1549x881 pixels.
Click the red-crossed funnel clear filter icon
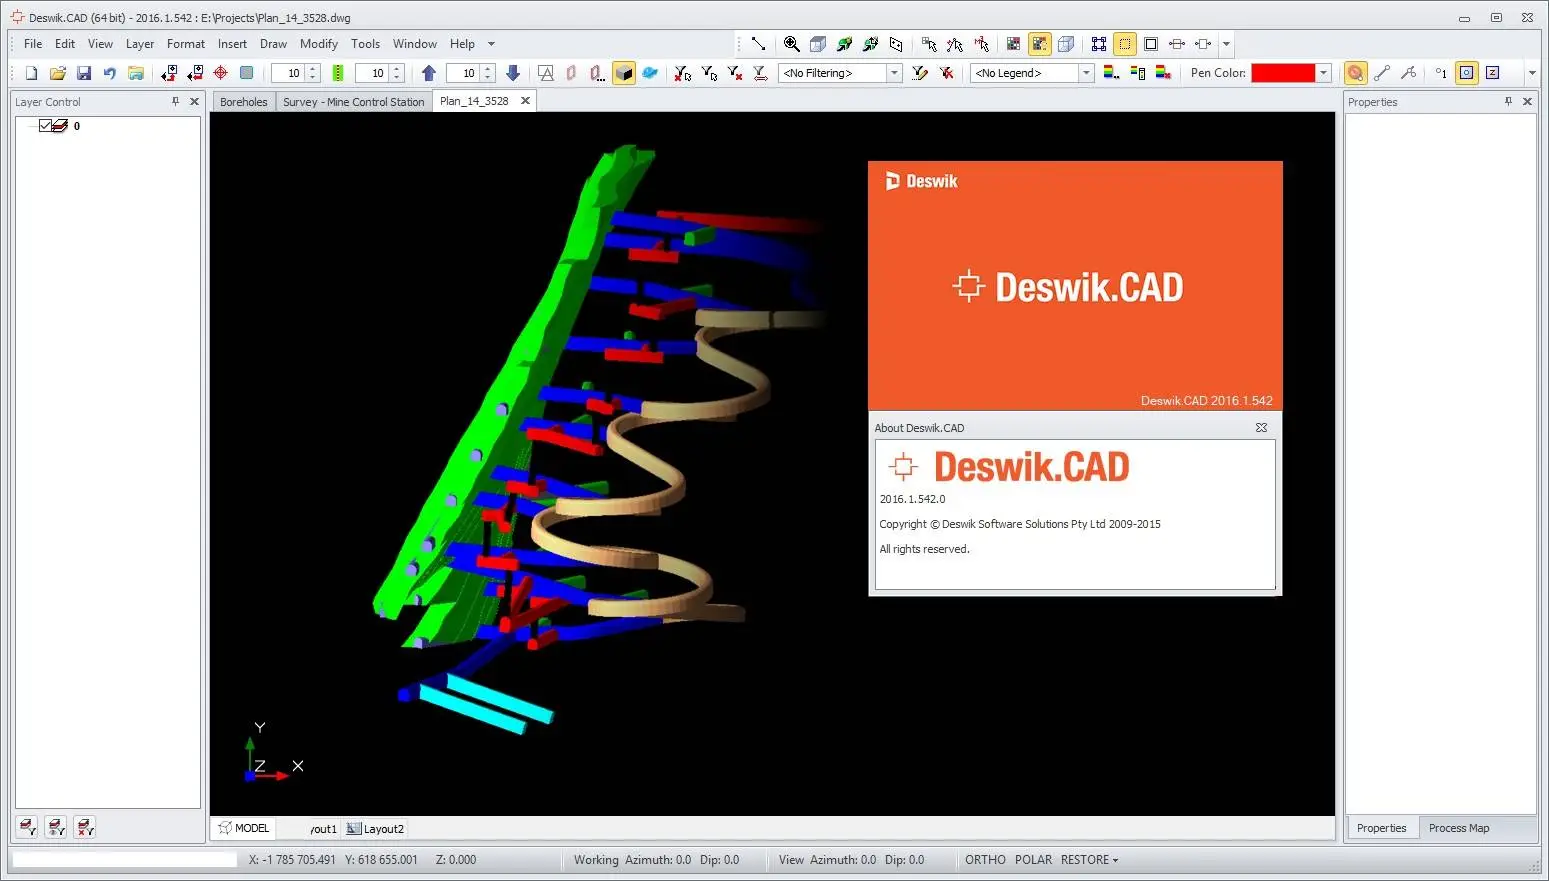[946, 73]
